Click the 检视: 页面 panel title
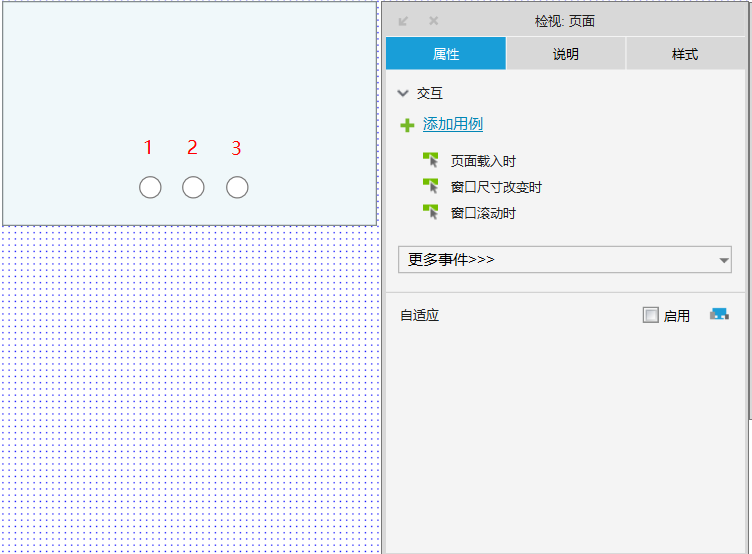This screenshot has height=554, width=752. tap(565, 21)
